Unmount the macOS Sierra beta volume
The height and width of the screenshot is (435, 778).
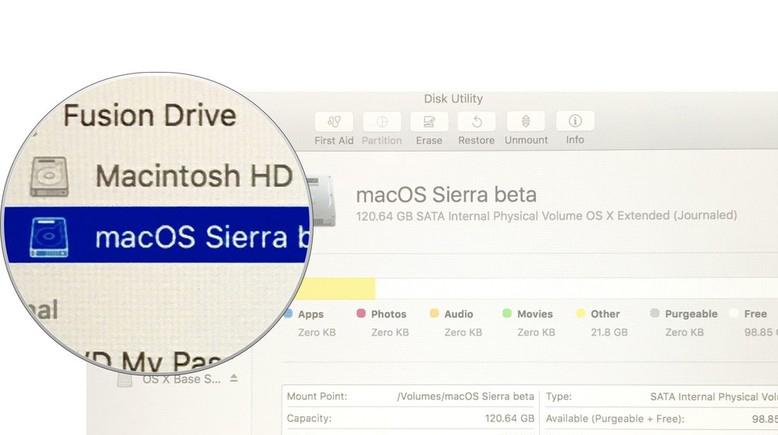click(x=525, y=122)
